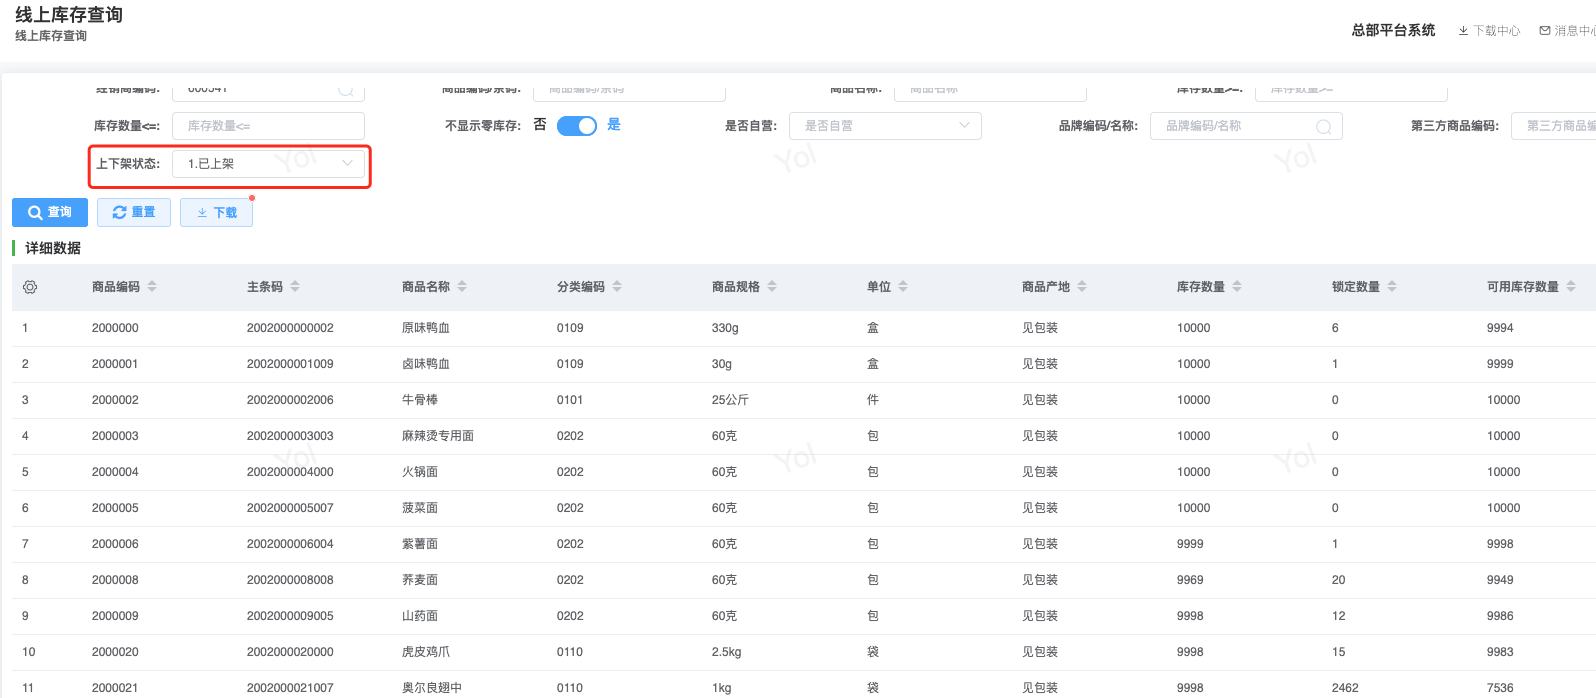Select the 原味鸭血 table row

click(x=426, y=328)
